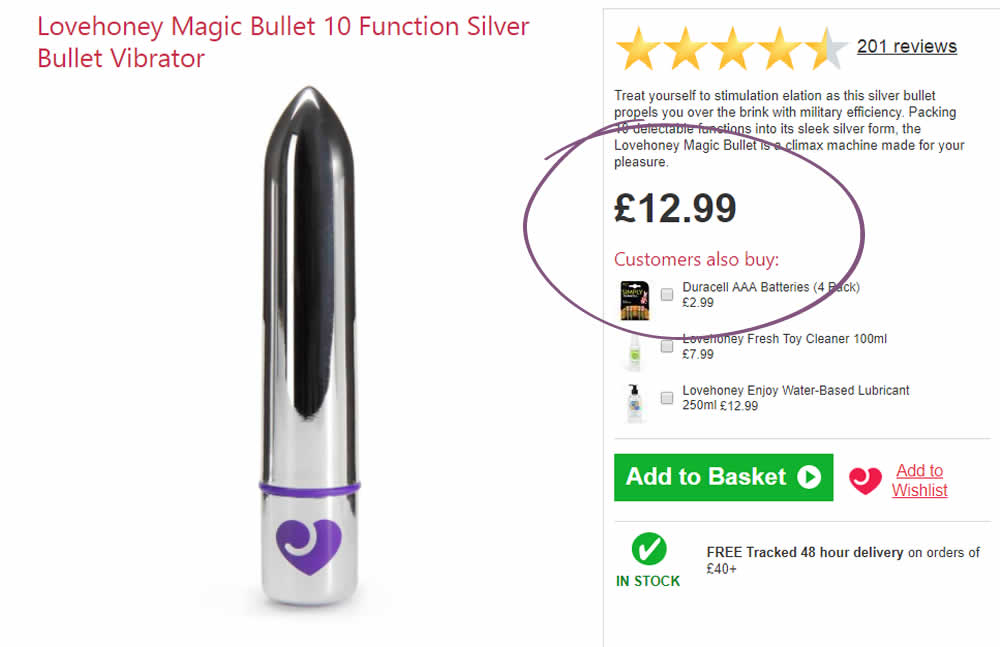
Task: Click the Duracell AAA Batteries thumbnail
Action: [x=634, y=299]
